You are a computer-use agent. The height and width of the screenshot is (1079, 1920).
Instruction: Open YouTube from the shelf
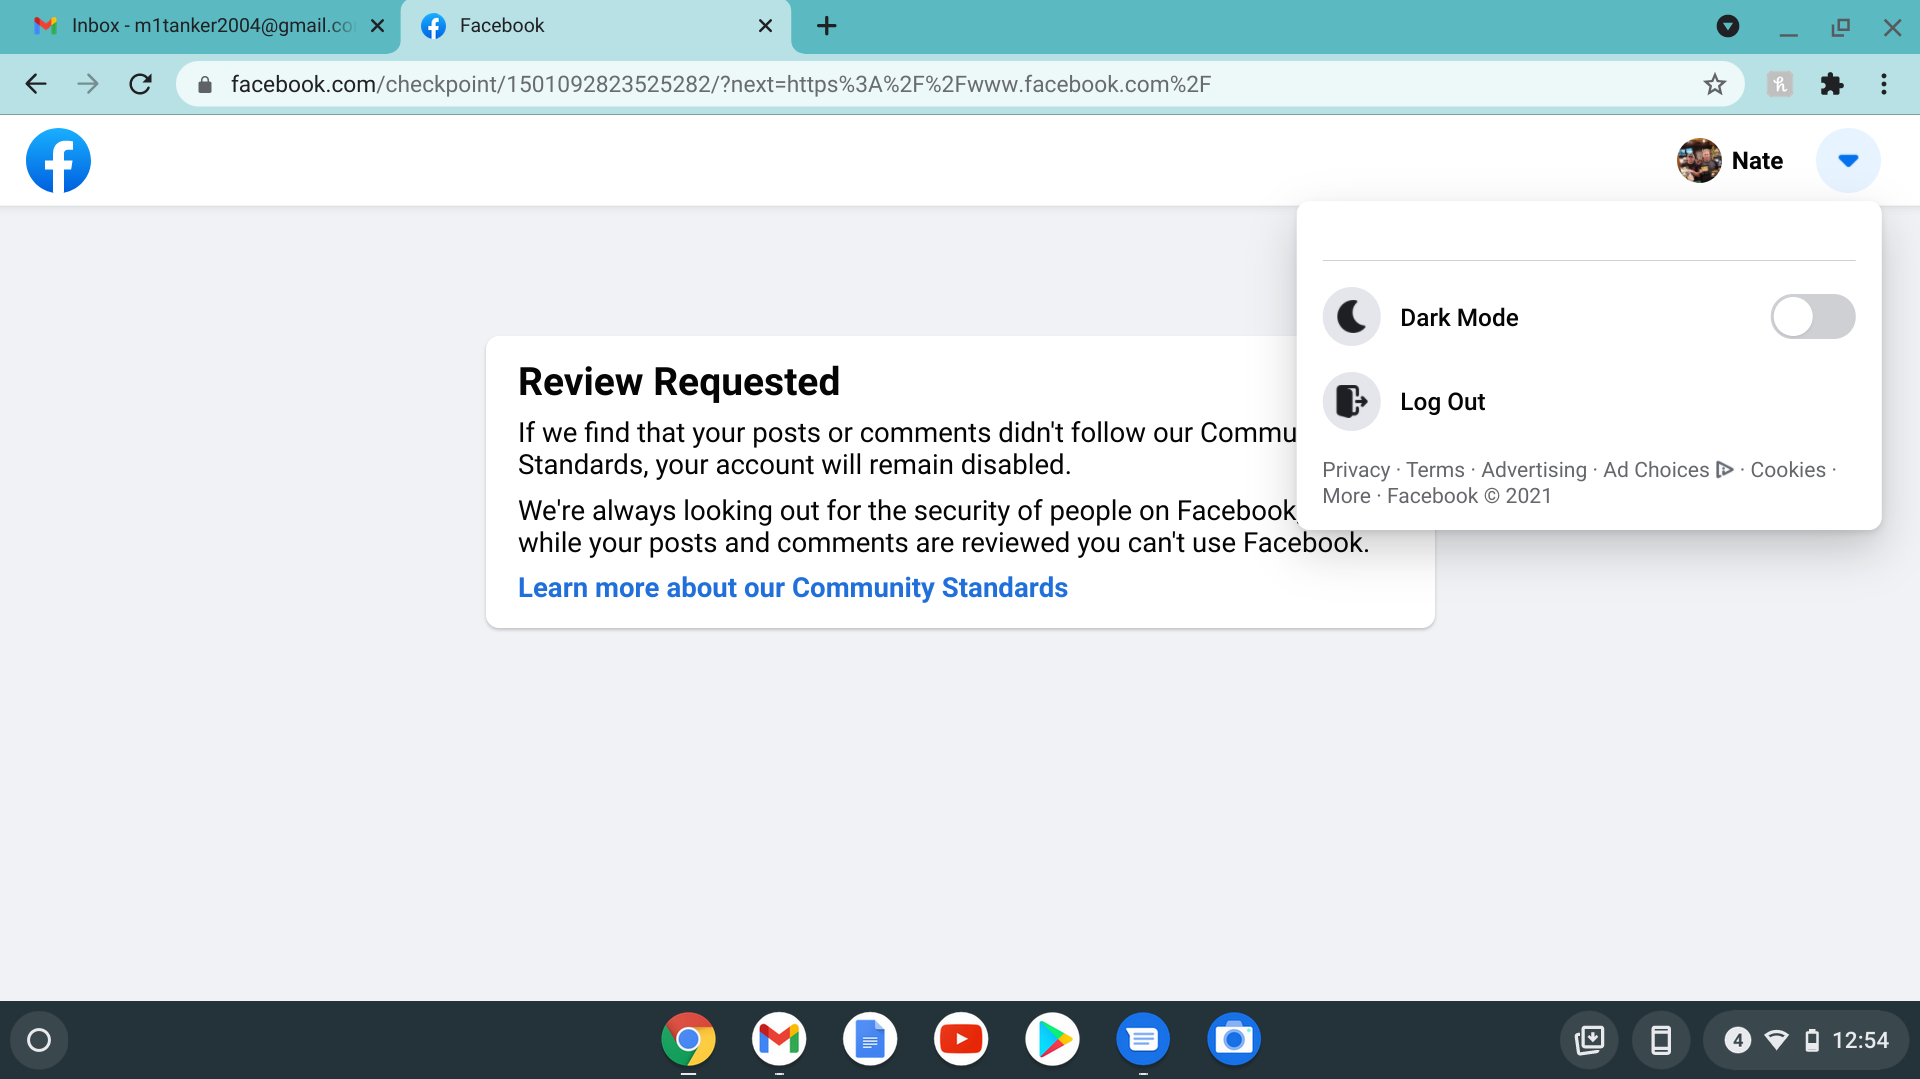tap(960, 1040)
